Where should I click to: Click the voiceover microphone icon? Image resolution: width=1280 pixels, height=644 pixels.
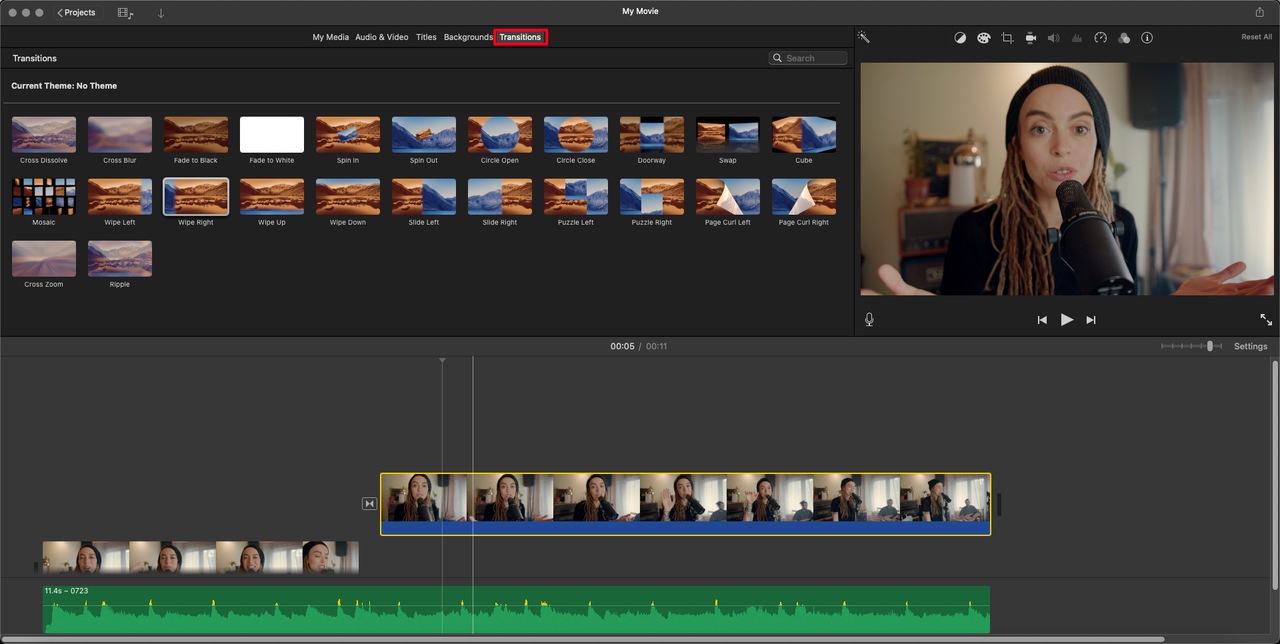pyautogui.click(x=869, y=319)
